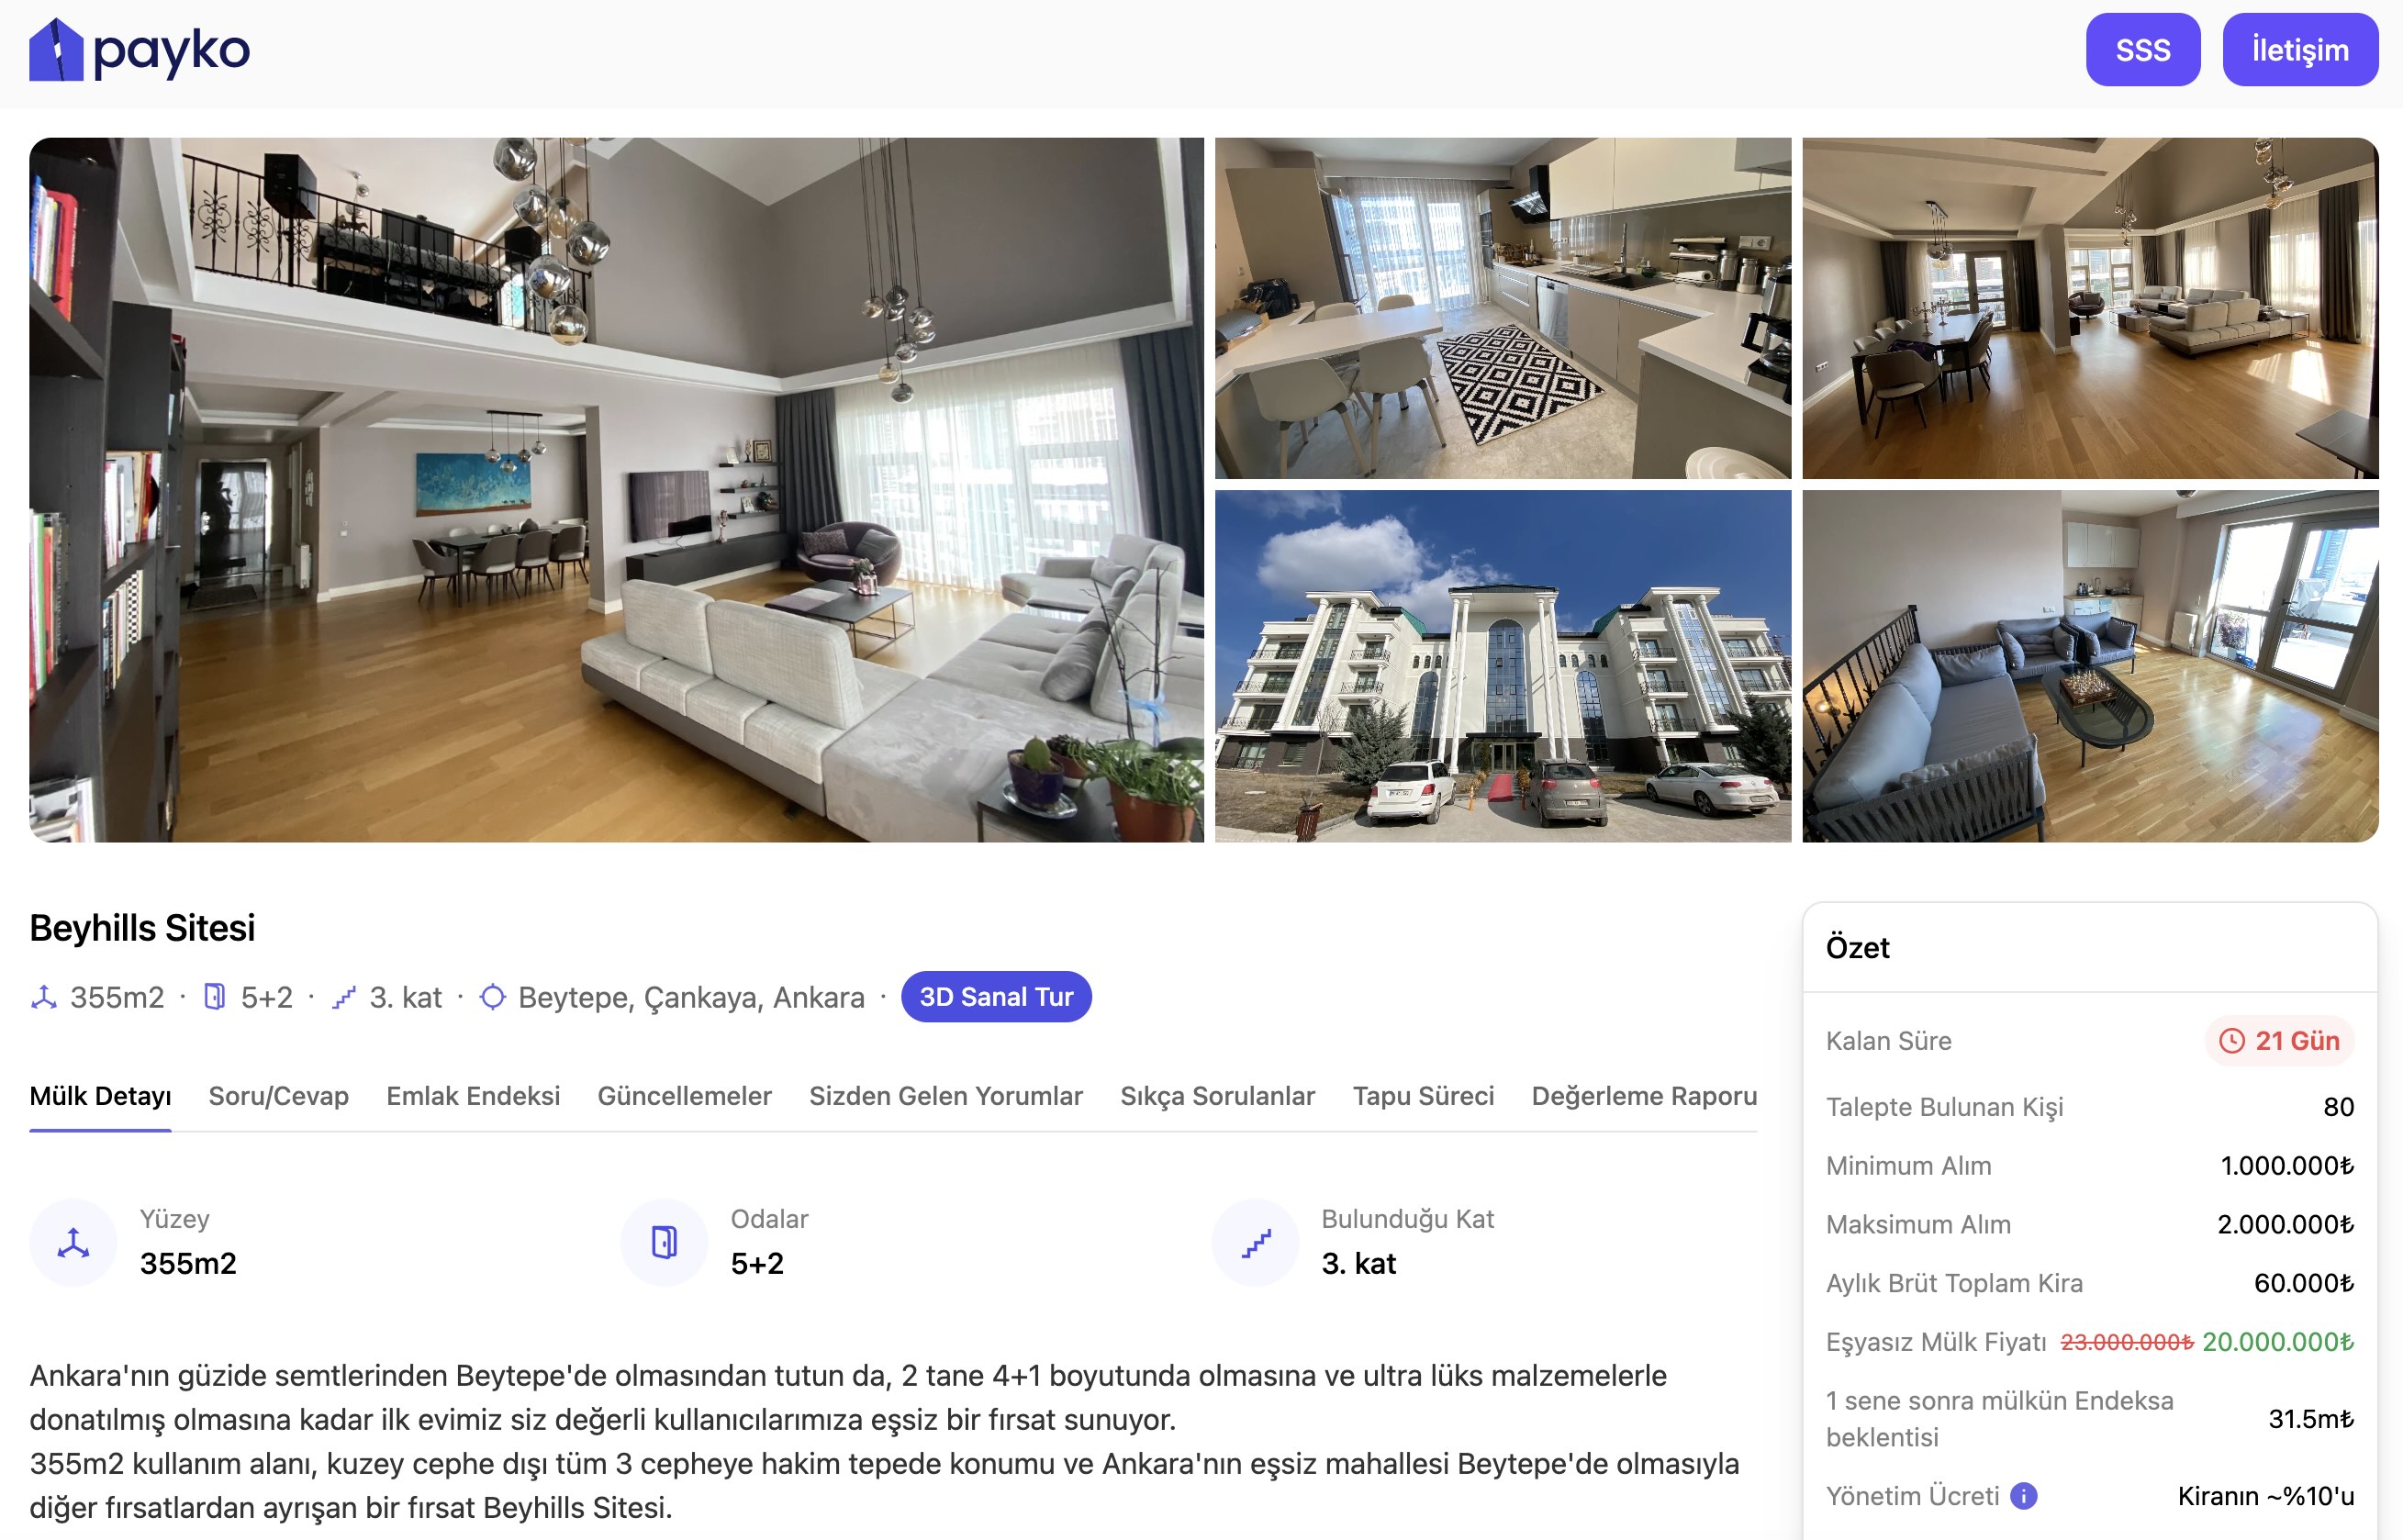Click the stairs icon beside 3. kat
The width and height of the screenshot is (2403, 1540).
point(344,997)
